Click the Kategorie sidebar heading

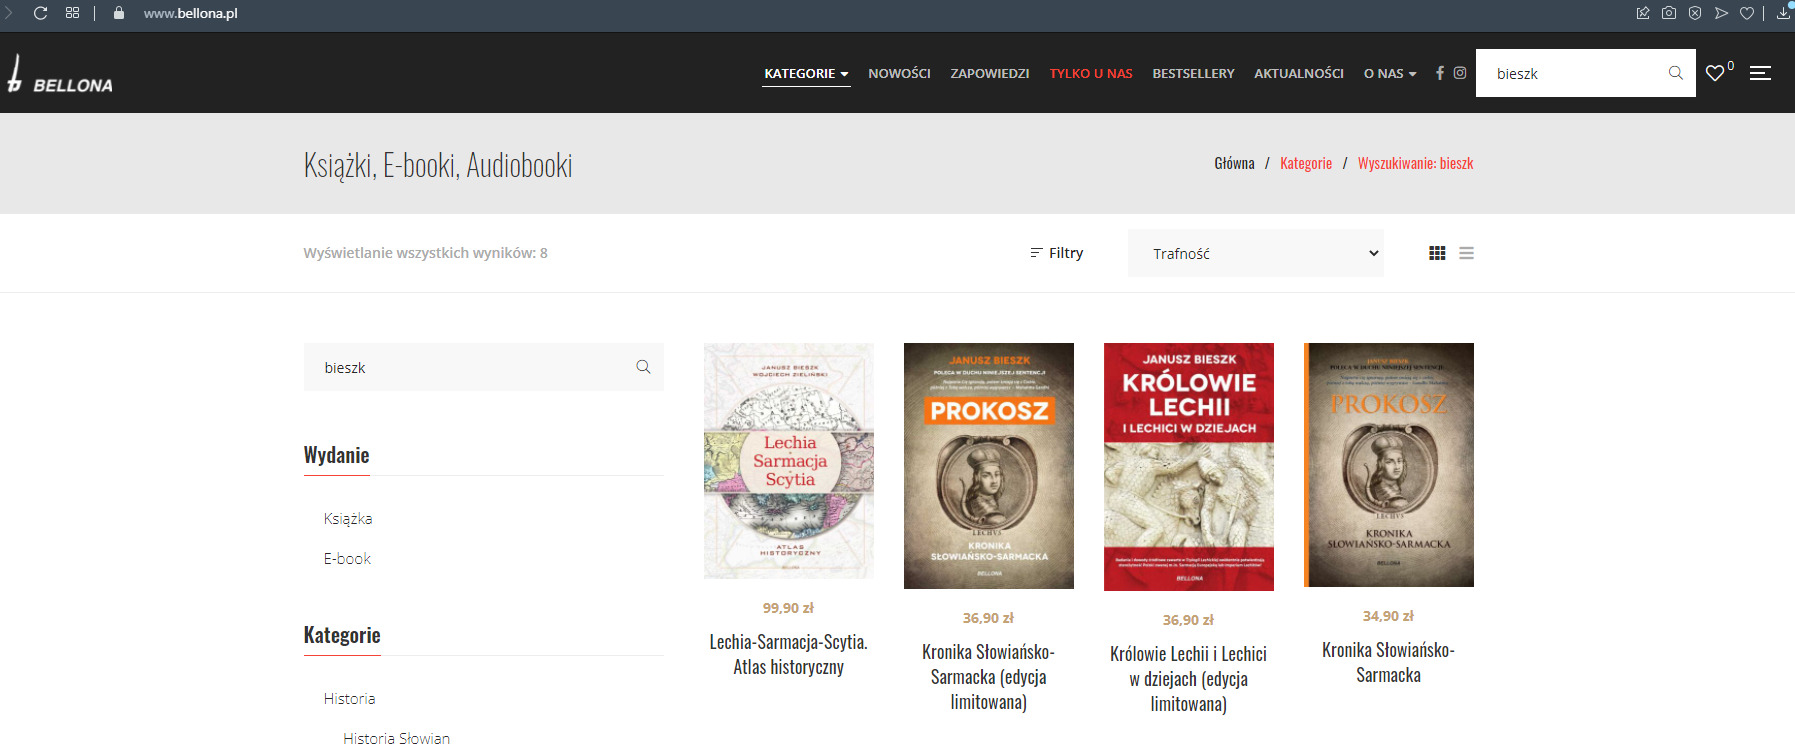point(342,635)
